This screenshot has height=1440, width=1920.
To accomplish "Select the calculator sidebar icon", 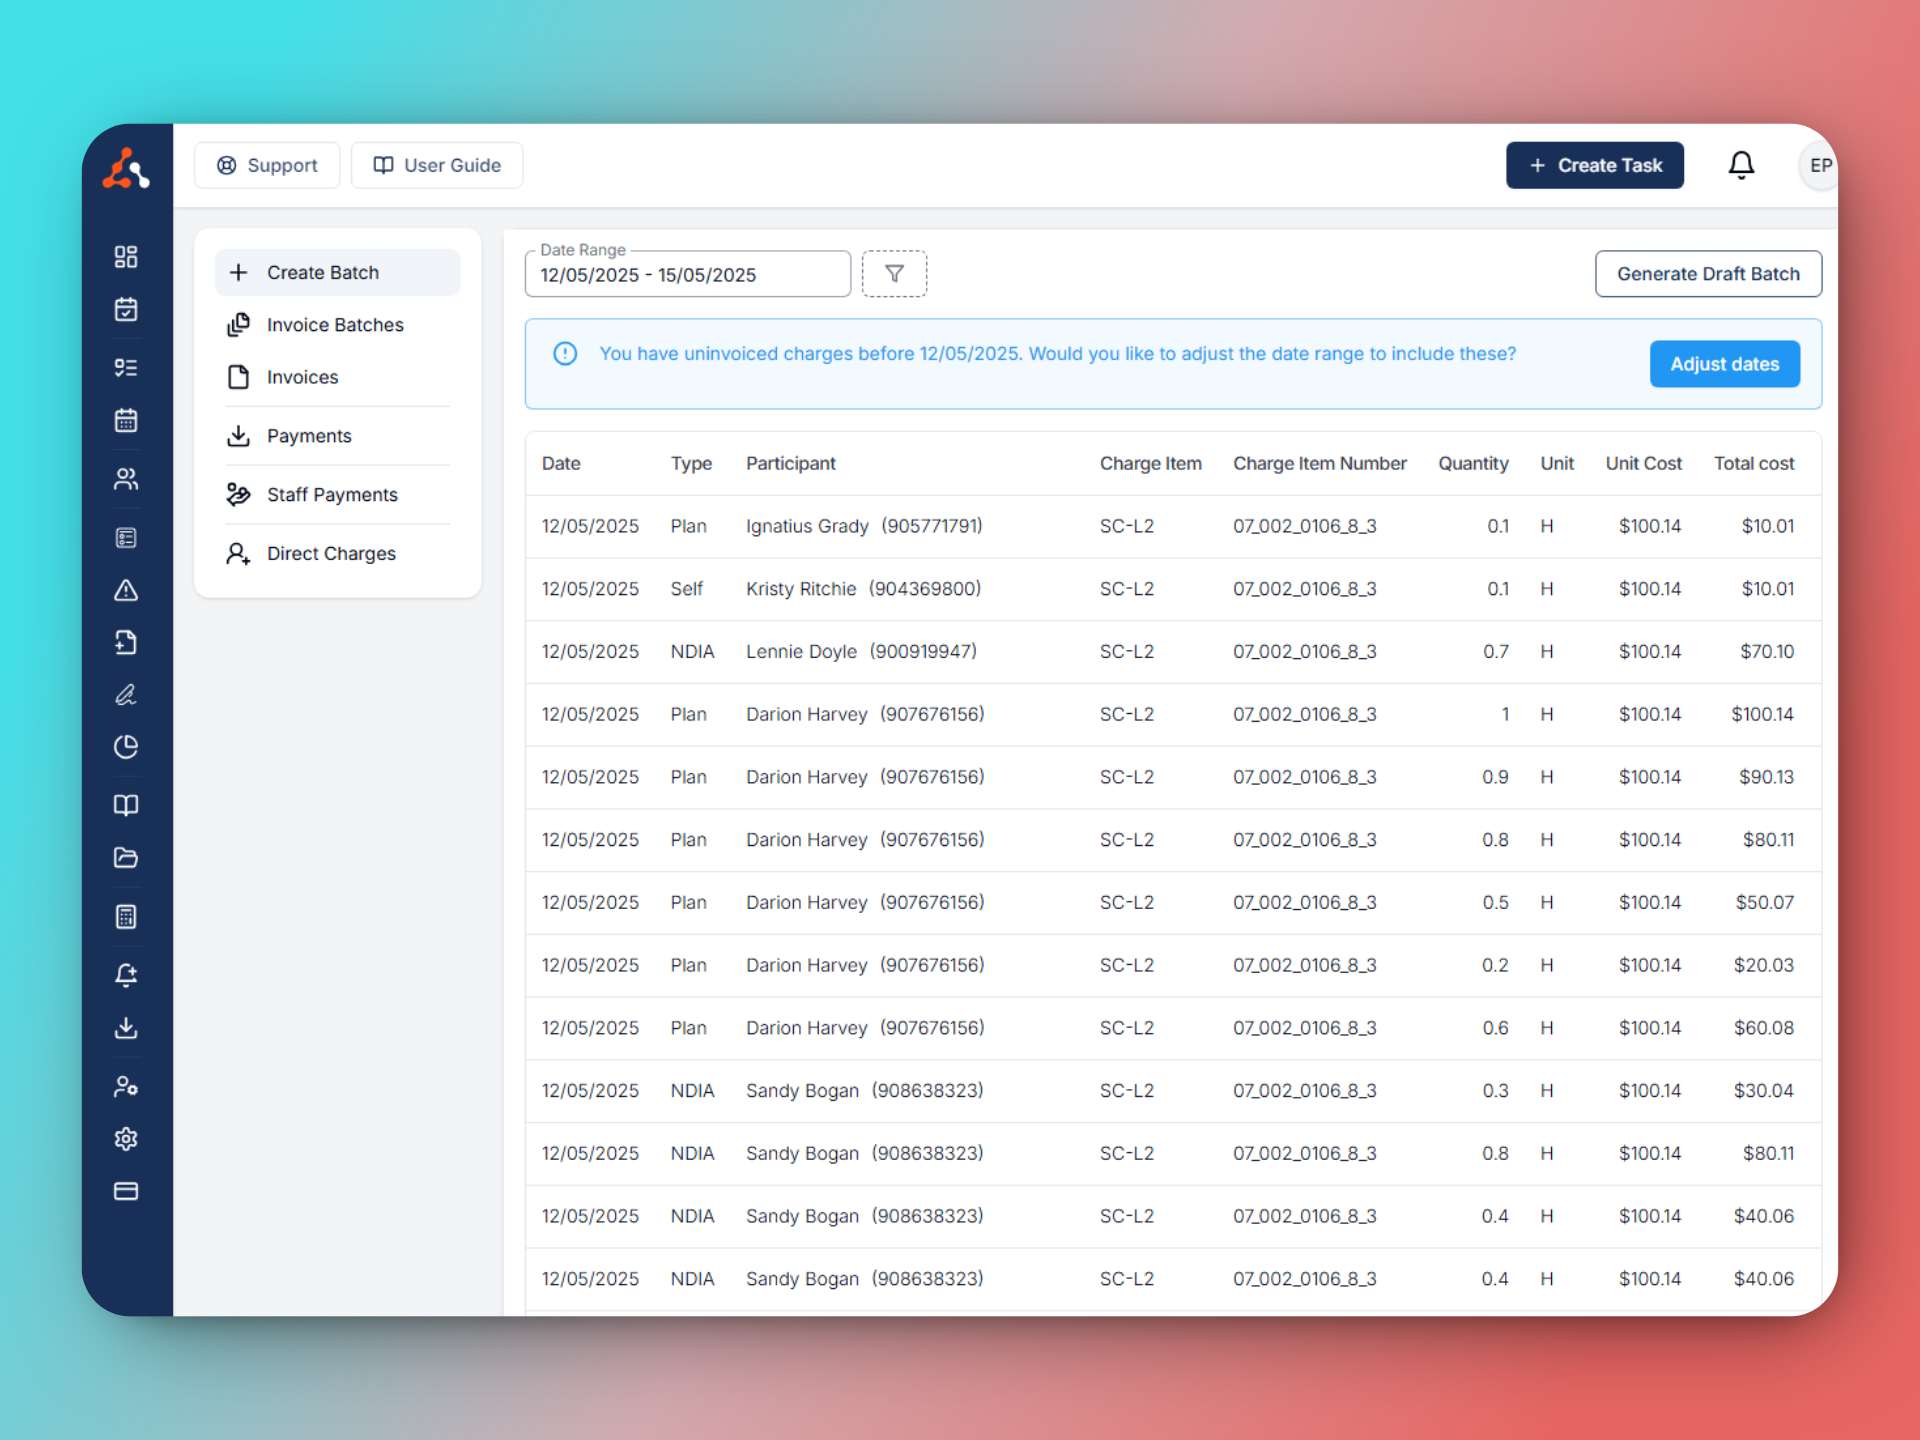I will pos(126,916).
